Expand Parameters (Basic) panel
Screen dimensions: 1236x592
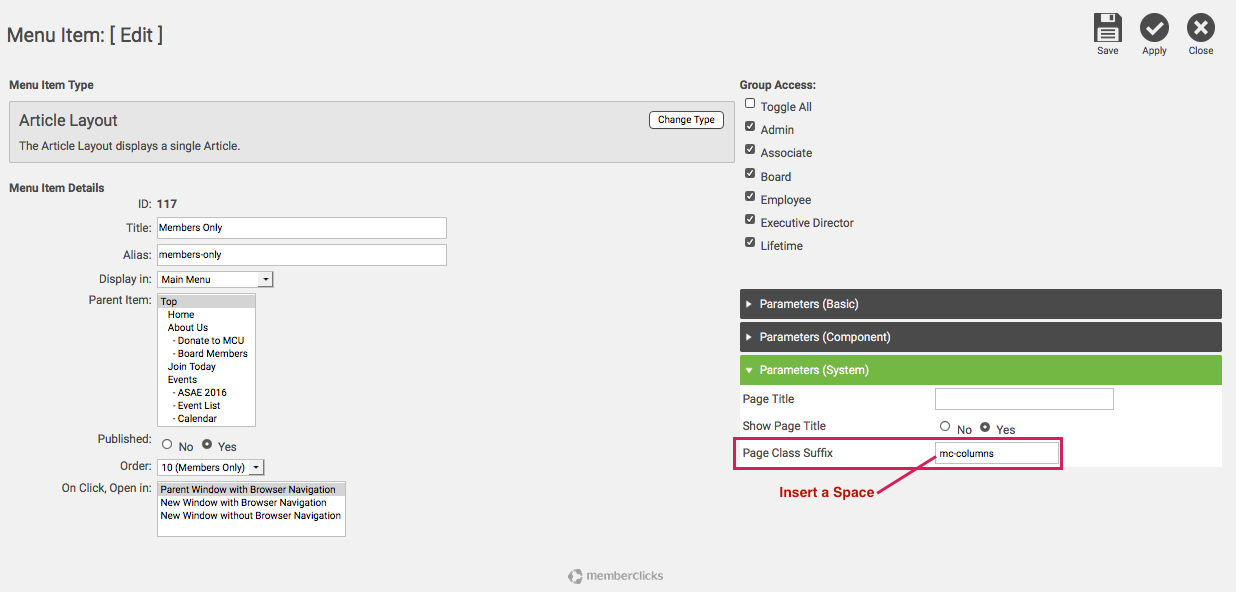click(x=980, y=304)
